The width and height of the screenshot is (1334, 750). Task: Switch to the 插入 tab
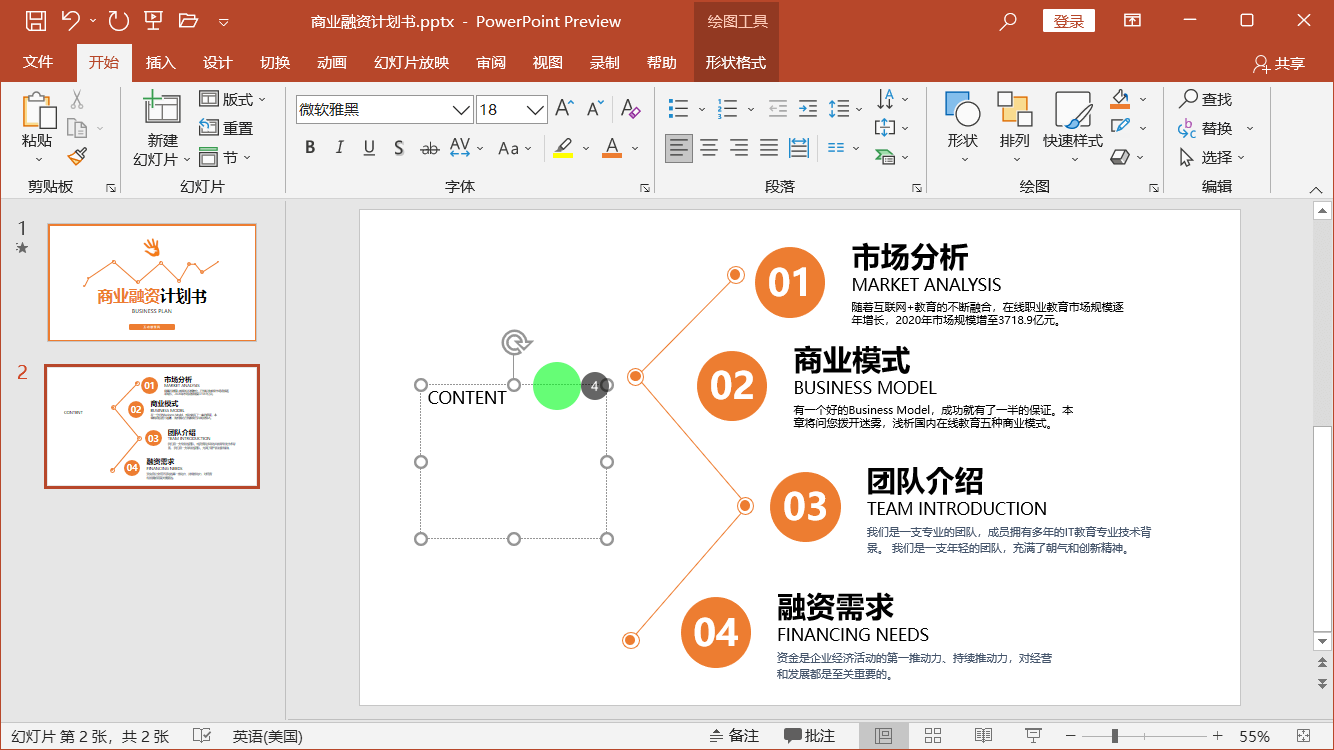coord(160,62)
